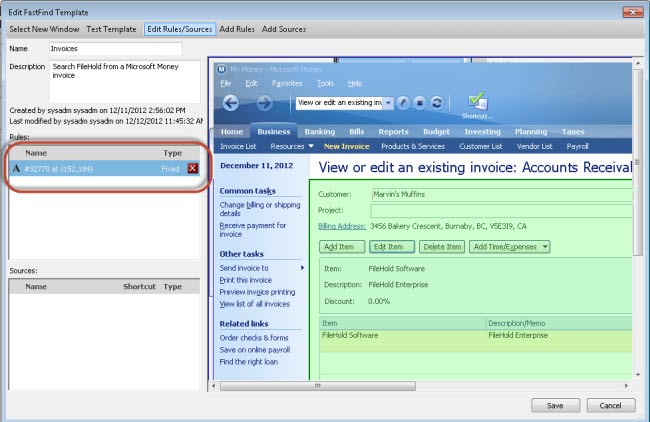Switch to the Reports tab
The width and height of the screenshot is (650, 422).
[393, 131]
